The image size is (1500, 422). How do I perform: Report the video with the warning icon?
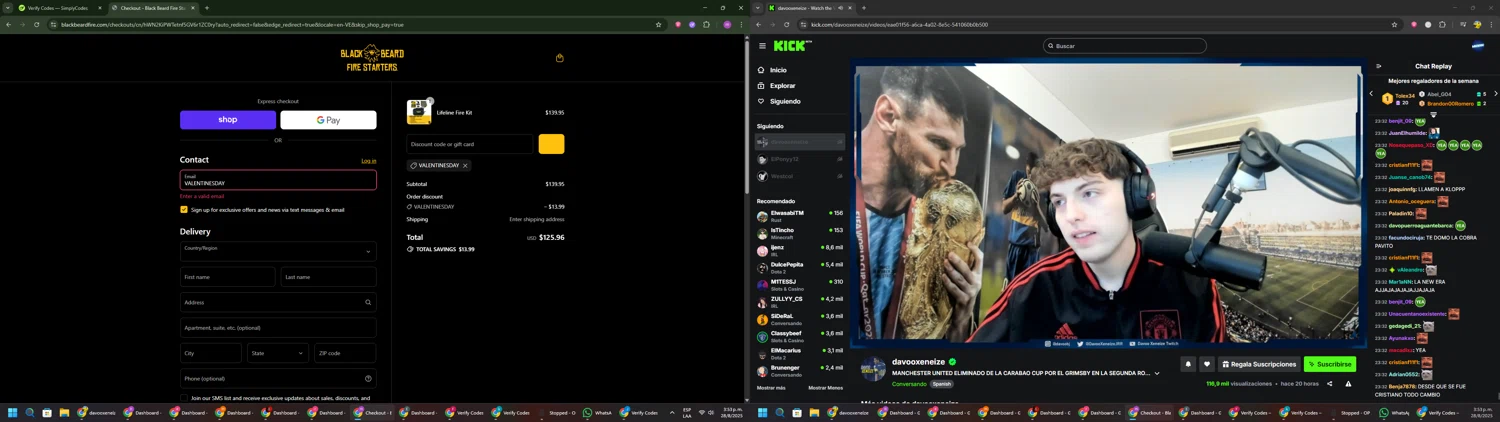click(1348, 384)
